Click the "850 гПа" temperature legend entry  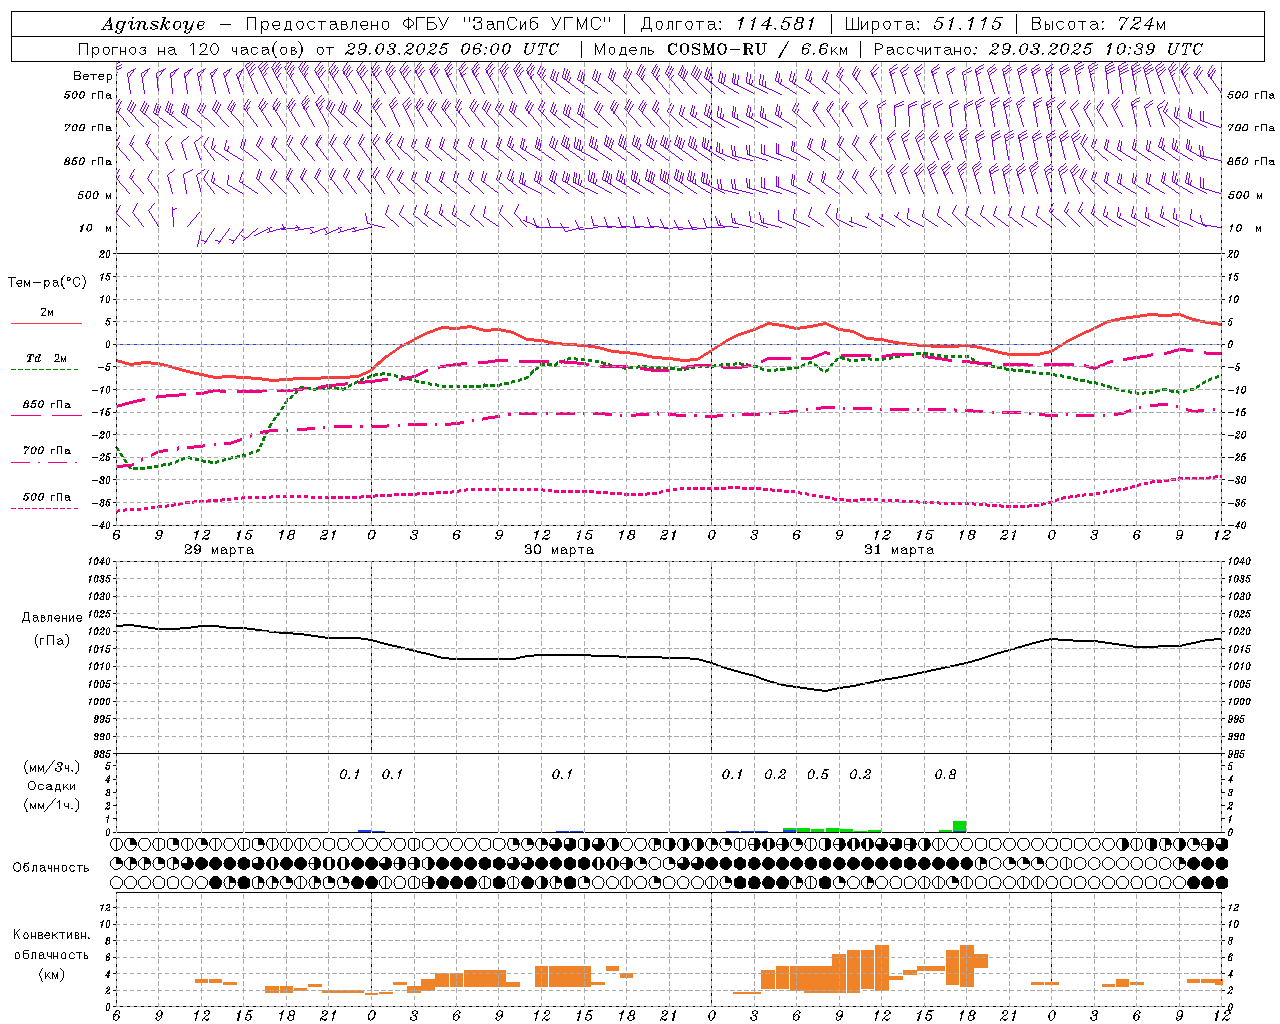click(x=46, y=405)
